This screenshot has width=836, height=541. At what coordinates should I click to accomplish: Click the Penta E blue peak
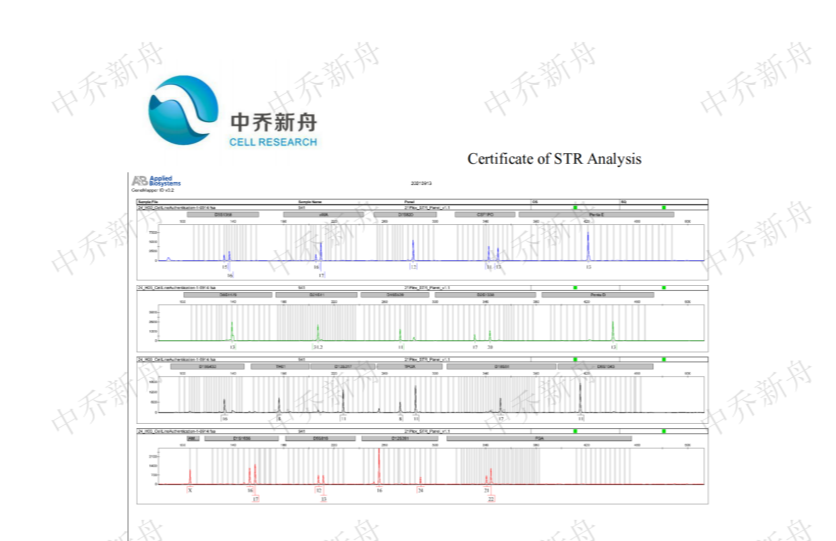[x=588, y=246]
